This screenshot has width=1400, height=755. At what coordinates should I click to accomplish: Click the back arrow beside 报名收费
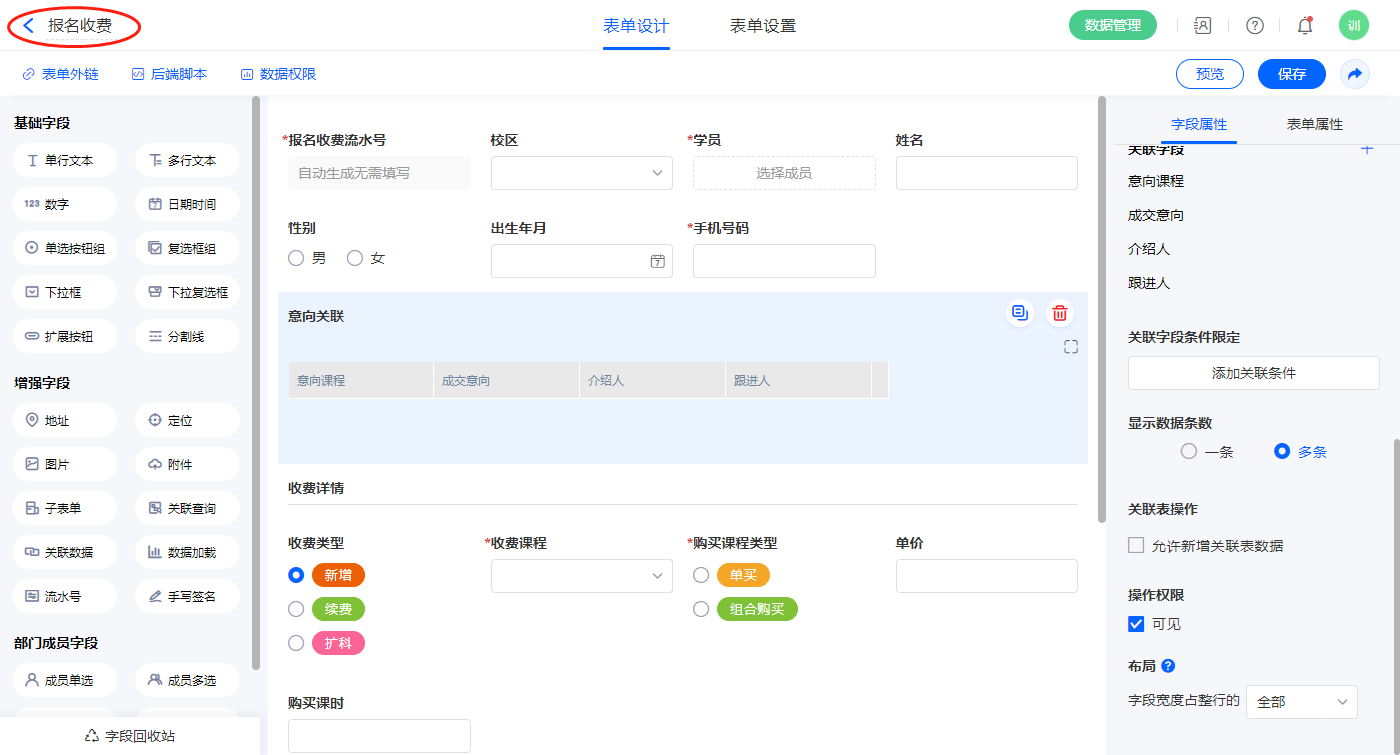tap(29, 26)
